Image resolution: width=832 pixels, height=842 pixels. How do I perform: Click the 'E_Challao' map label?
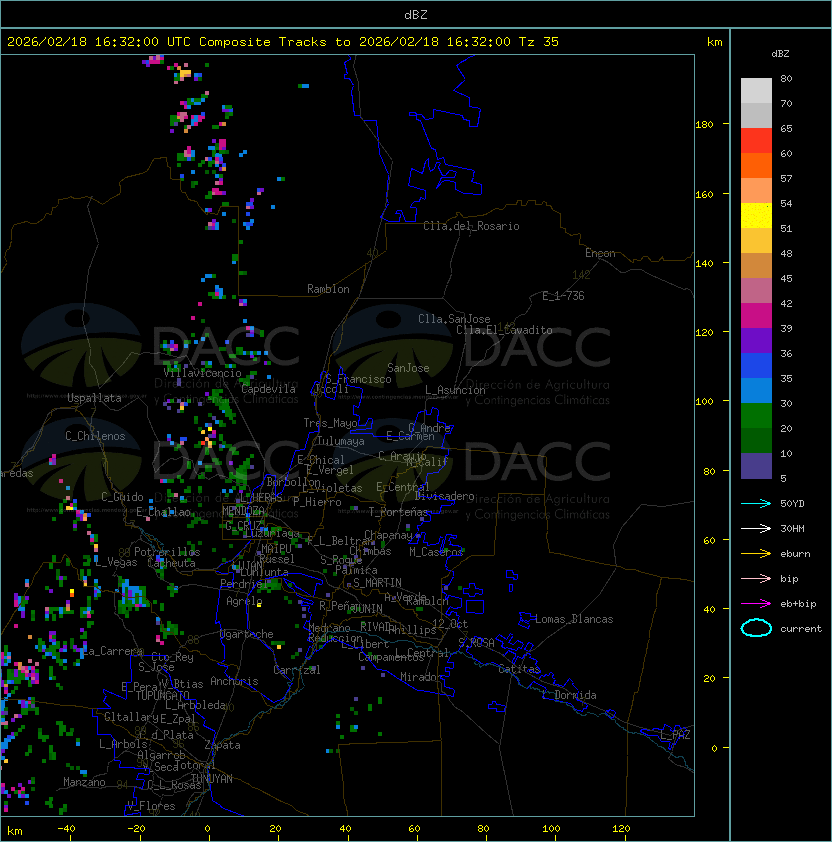163,512
